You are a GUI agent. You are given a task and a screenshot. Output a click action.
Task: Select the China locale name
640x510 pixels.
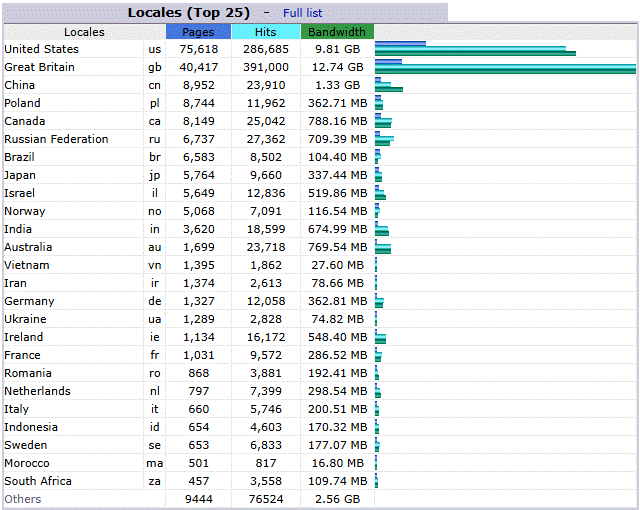[20, 85]
